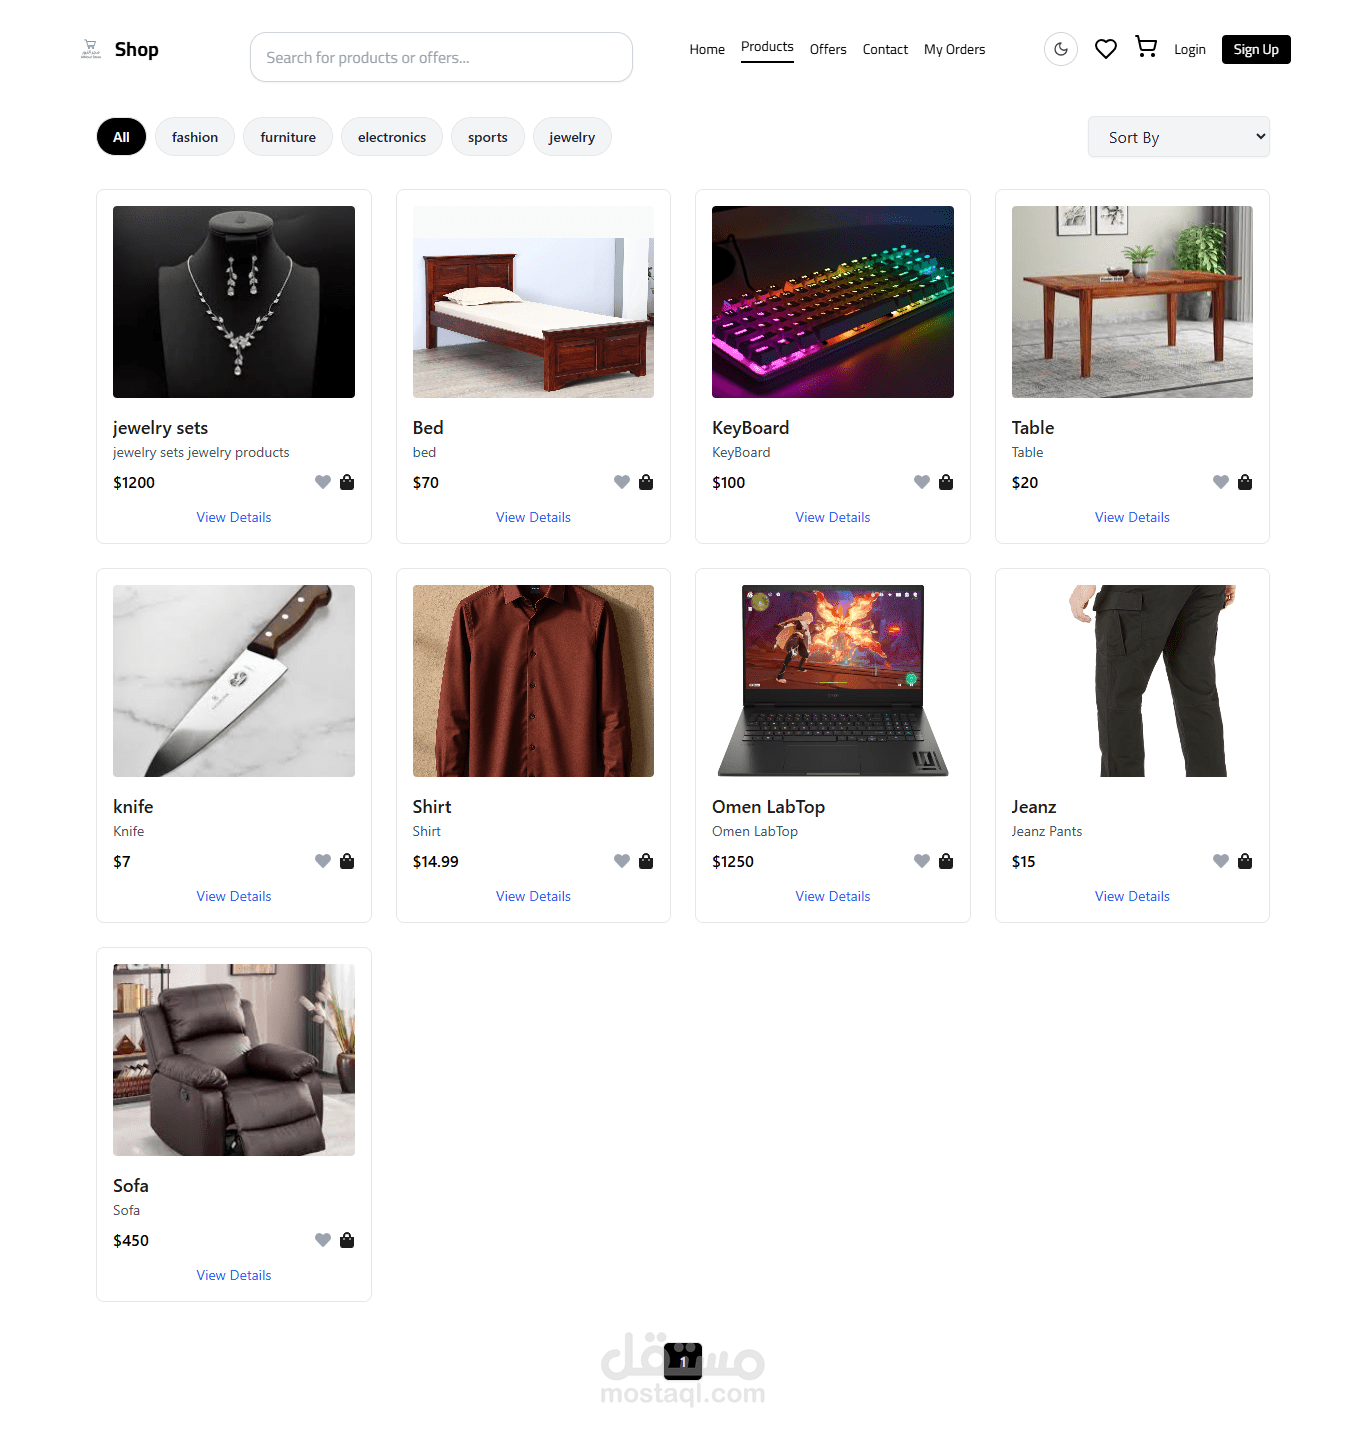Select the furniture category filter

288,137
